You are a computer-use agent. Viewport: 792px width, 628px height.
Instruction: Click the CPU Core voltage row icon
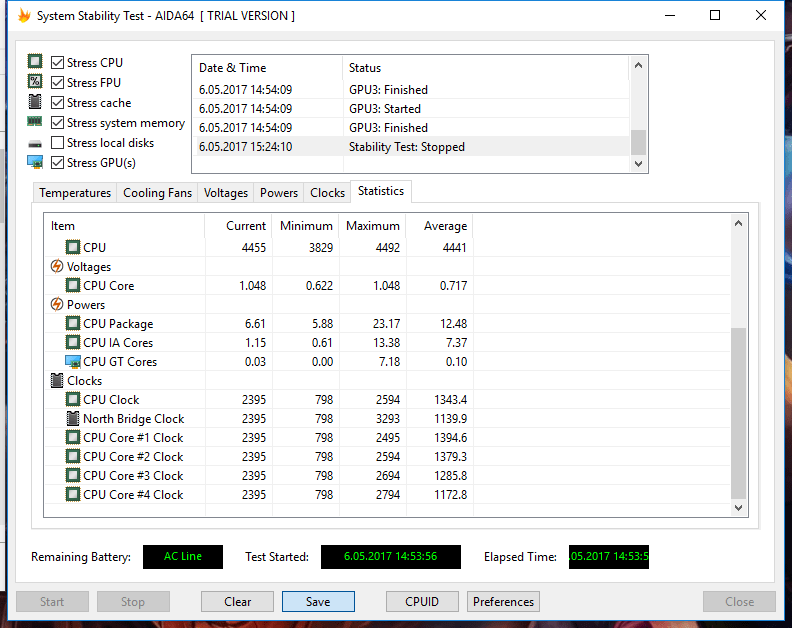coord(73,285)
